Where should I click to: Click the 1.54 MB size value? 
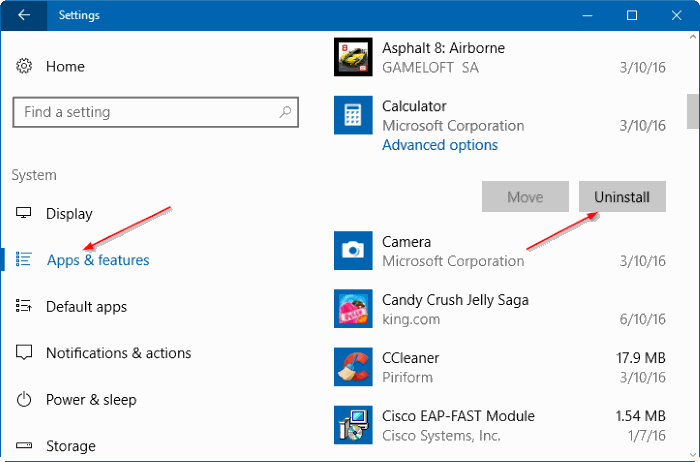pyautogui.click(x=641, y=416)
